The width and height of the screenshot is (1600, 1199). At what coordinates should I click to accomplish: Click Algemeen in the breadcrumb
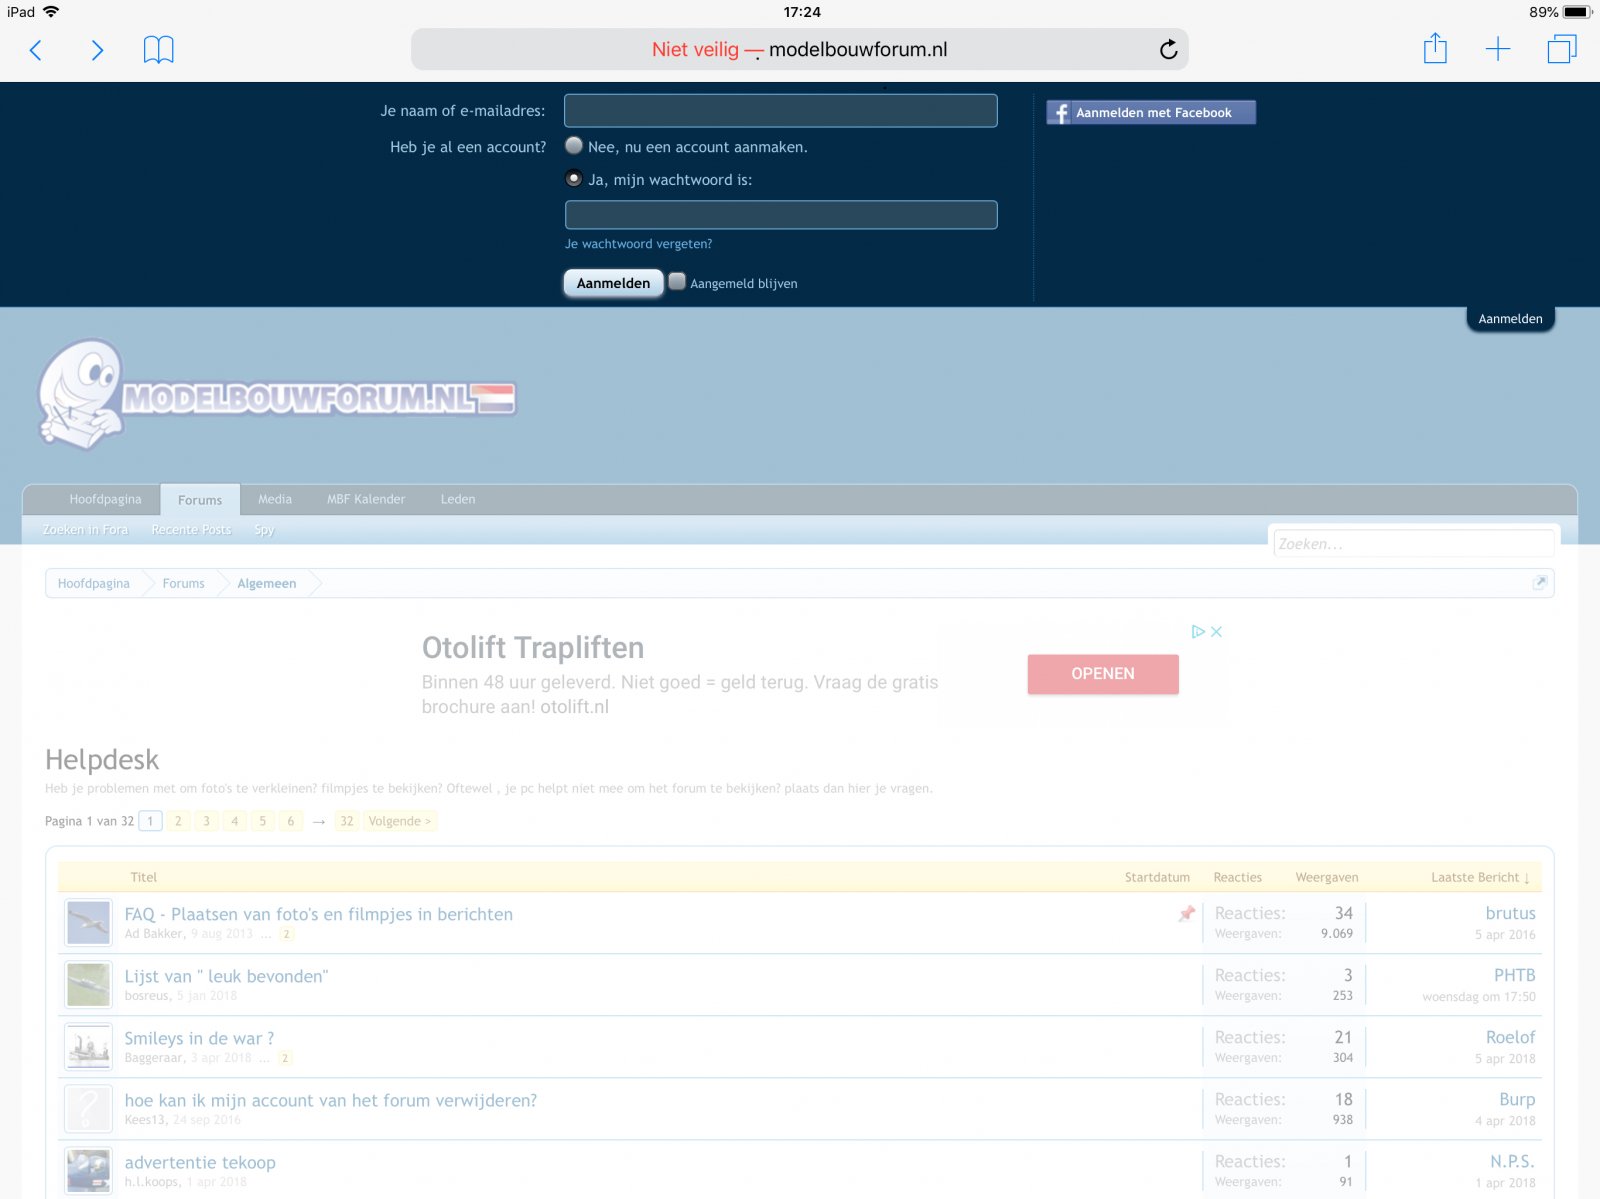(x=266, y=583)
